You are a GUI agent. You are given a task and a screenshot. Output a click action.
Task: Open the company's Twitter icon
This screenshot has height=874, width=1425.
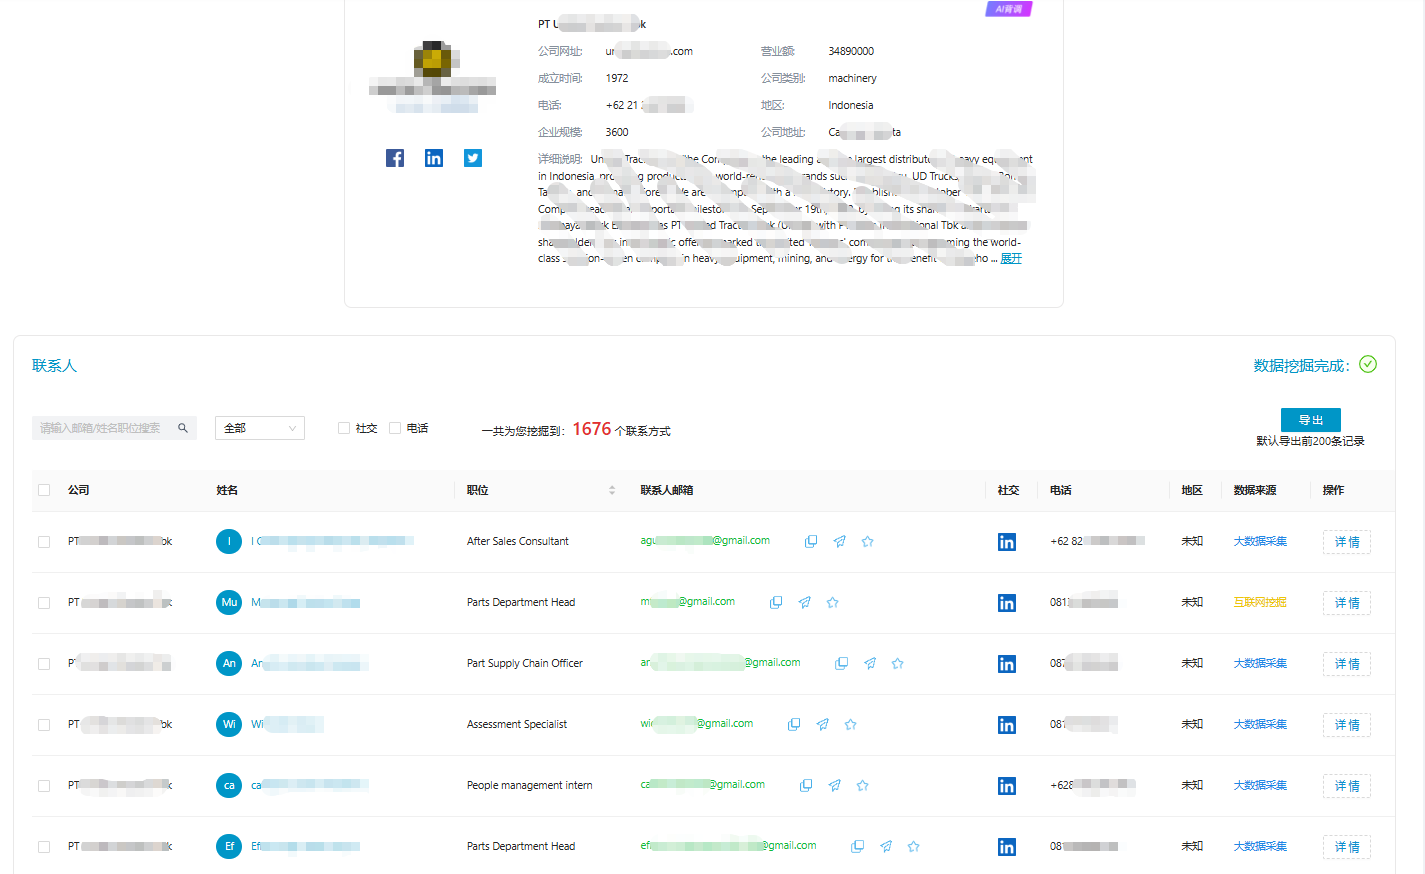pyautogui.click(x=473, y=158)
